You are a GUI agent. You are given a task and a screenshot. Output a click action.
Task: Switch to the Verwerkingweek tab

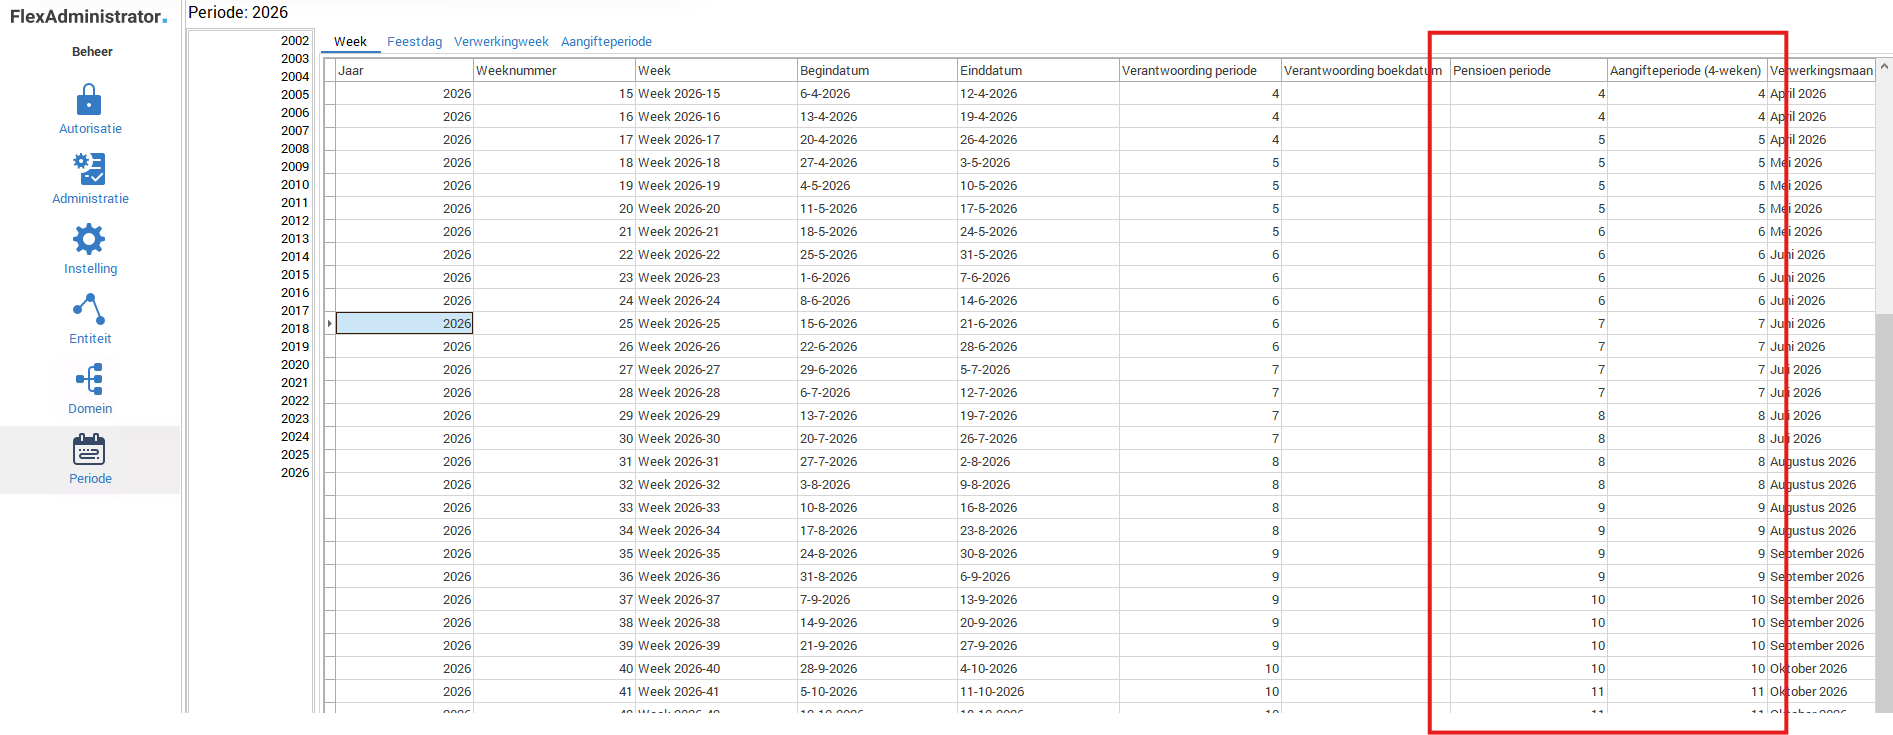coord(501,41)
